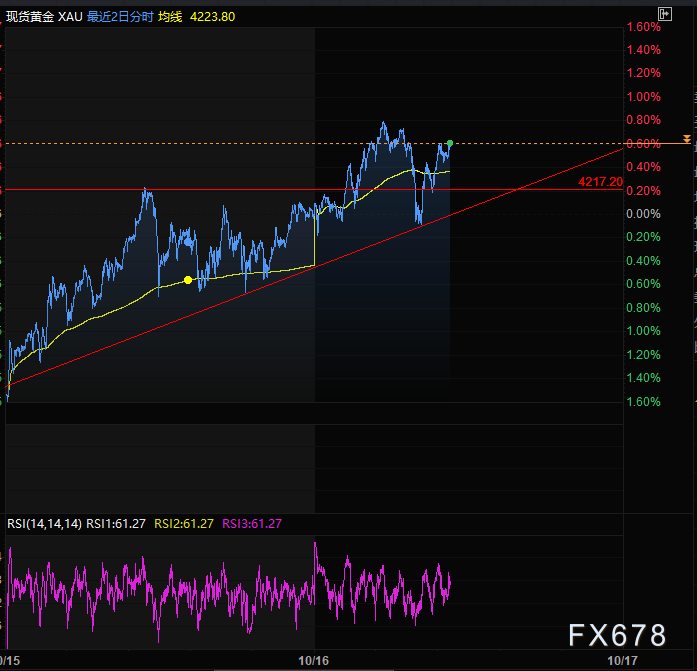Image resolution: width=697 pixels, height=671 pixels.
Task: Click the panel layout icon at top right
Action: [x=664, y=14]
